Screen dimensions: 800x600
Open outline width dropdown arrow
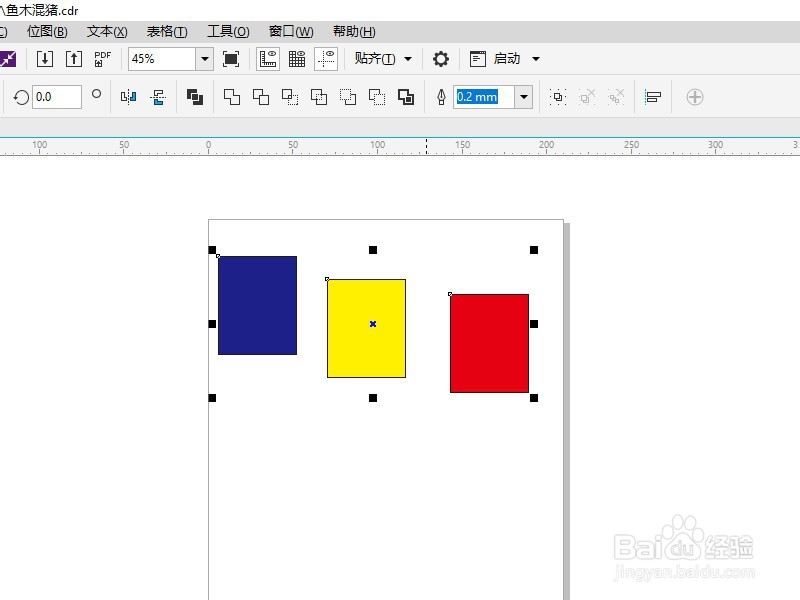[x=523, y=97]
